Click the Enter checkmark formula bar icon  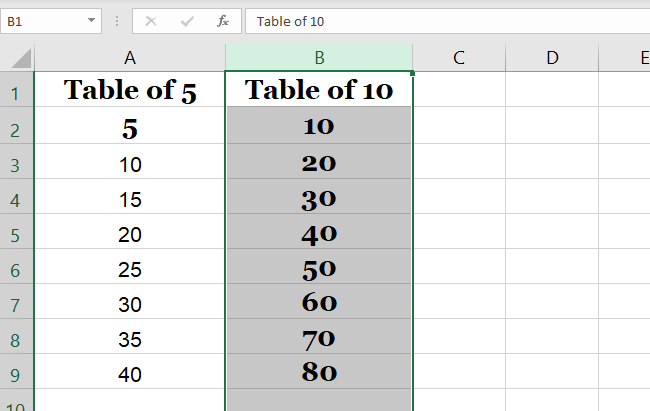click(187, 20)
